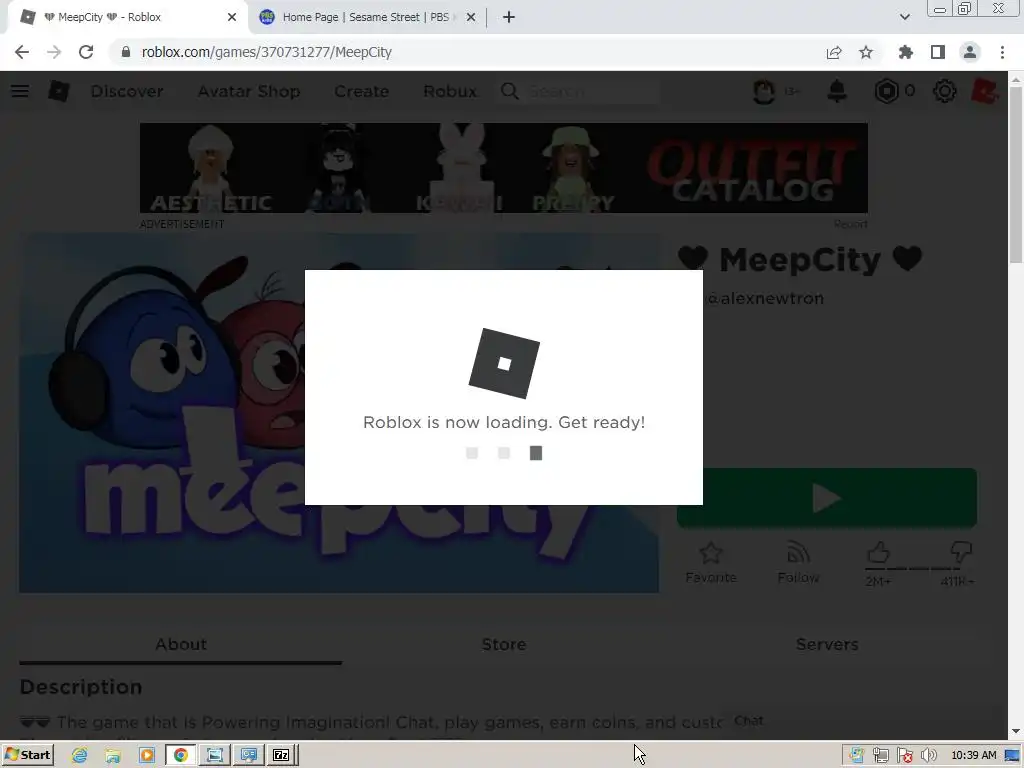Open the Chrome extensions puzzle icon

[x=906, y=52]
